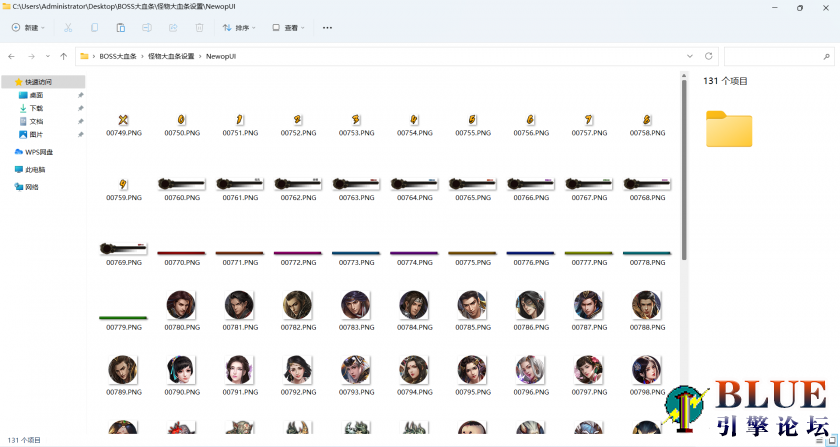
Task: Select 桌面 (Desktop) in the sidebar
Action: [36, 95]
